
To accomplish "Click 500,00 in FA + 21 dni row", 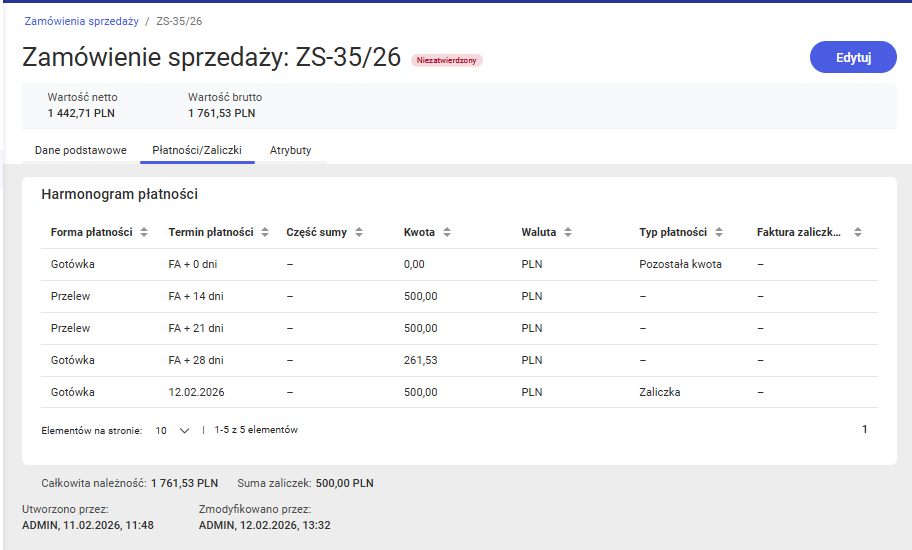I will pyautogui.click(x=421, y=328).
